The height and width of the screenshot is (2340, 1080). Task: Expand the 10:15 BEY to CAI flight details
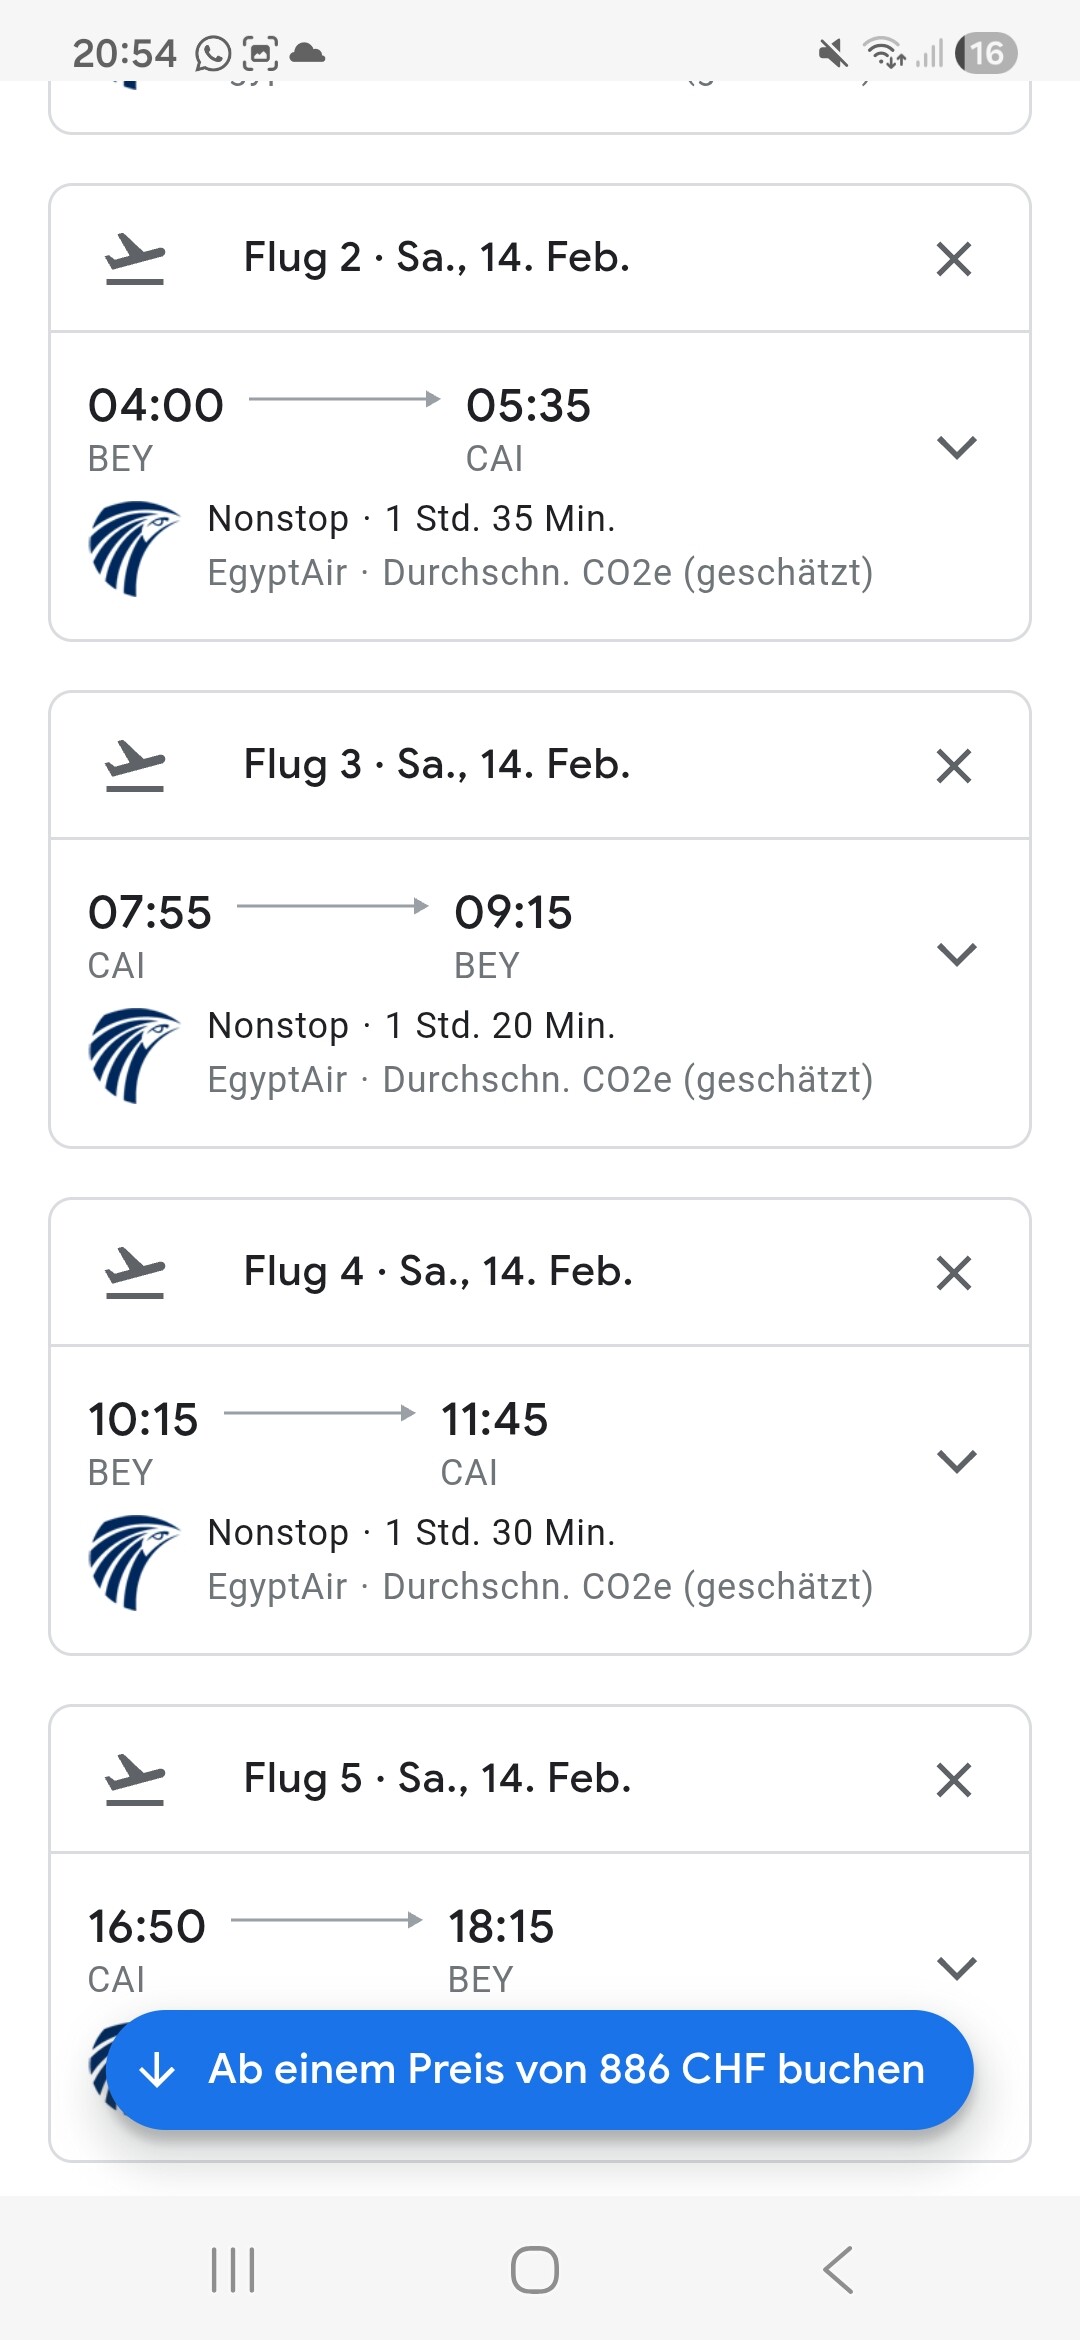[x=957, y=1461]
